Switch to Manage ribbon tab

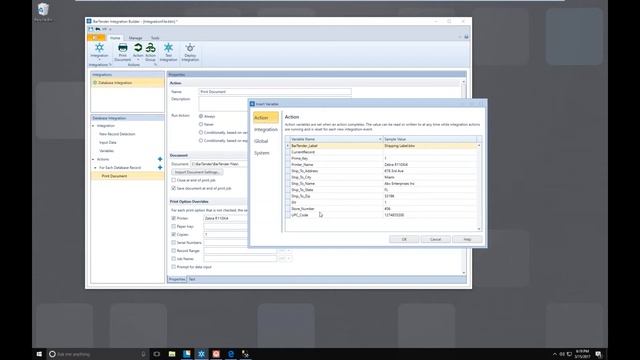[x=135, y=38]
